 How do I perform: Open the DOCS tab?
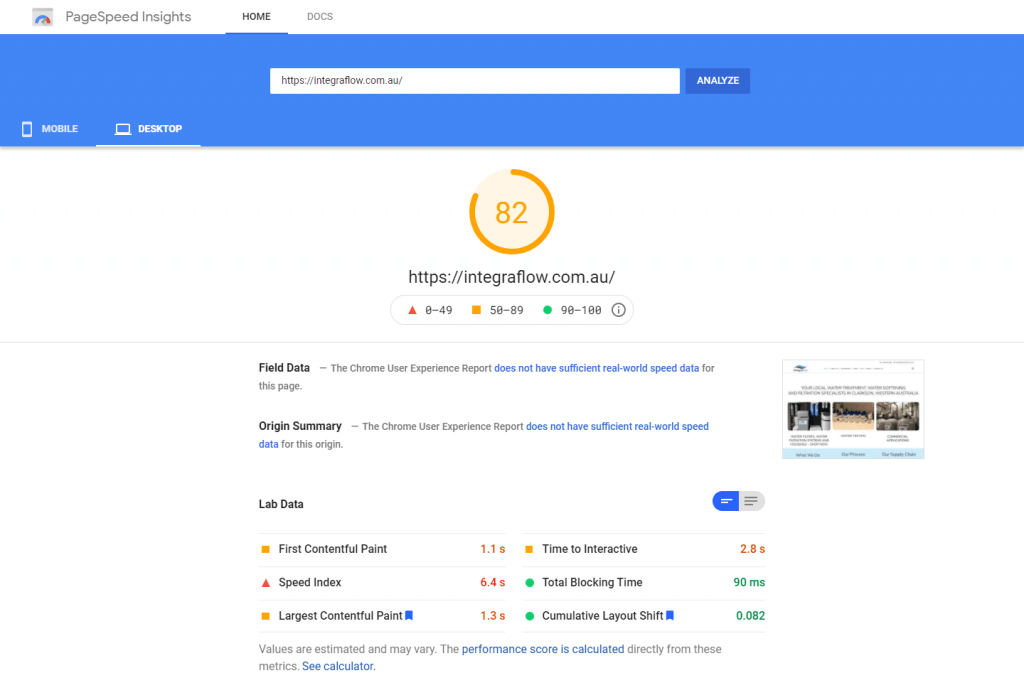coord(319,16)
